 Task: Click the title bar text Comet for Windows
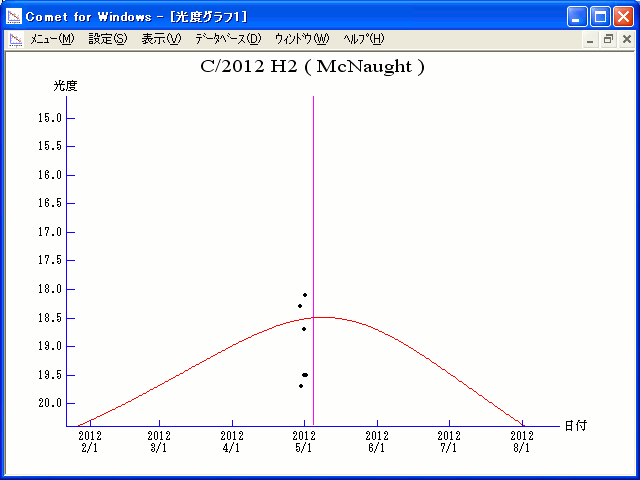89,17
